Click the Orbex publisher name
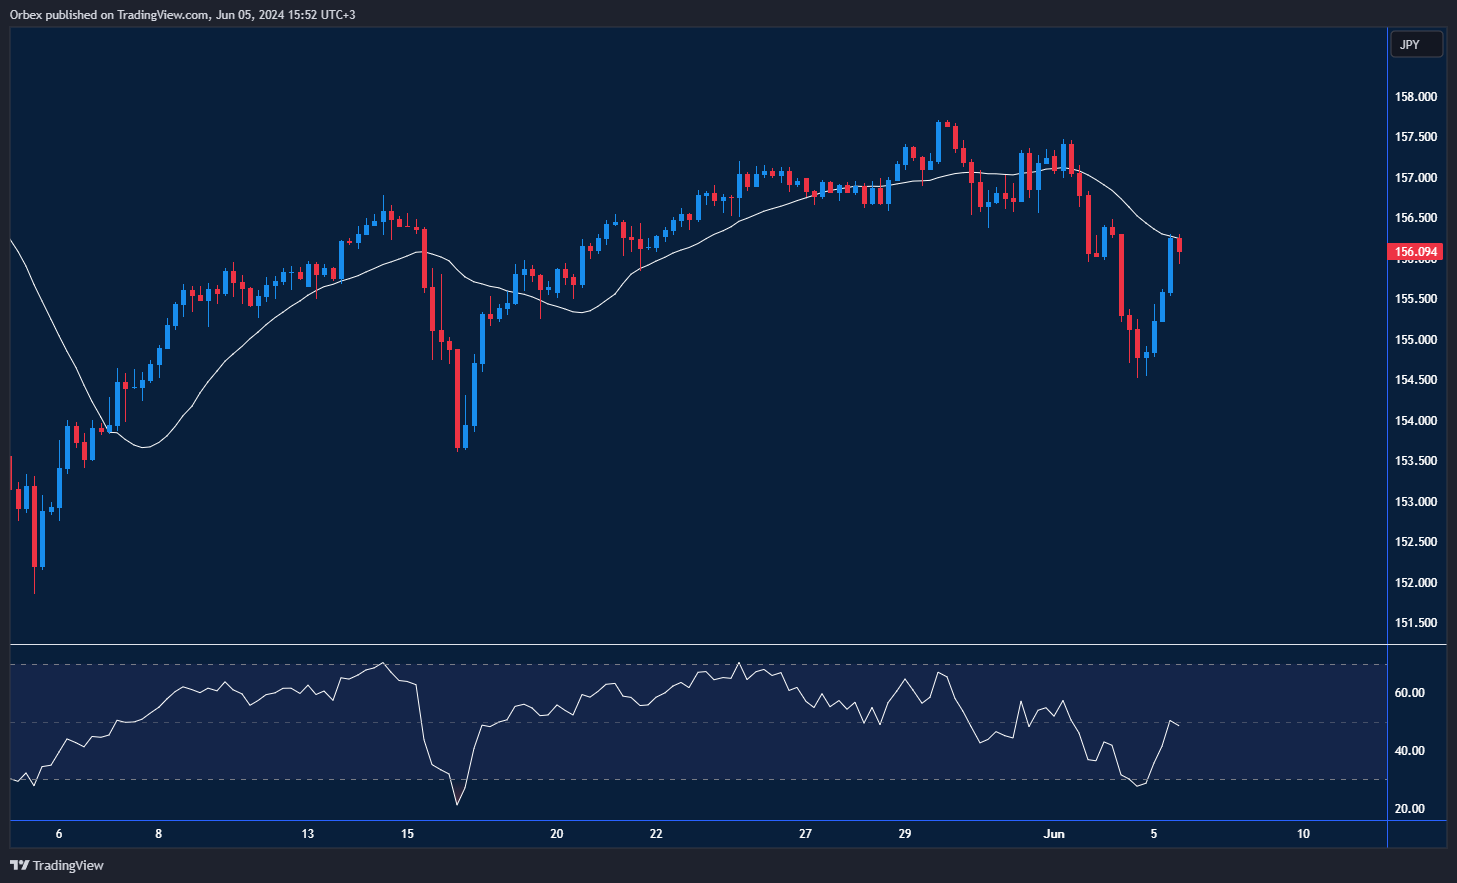This screenshot has height=883, width=1457. coord(24,14)
